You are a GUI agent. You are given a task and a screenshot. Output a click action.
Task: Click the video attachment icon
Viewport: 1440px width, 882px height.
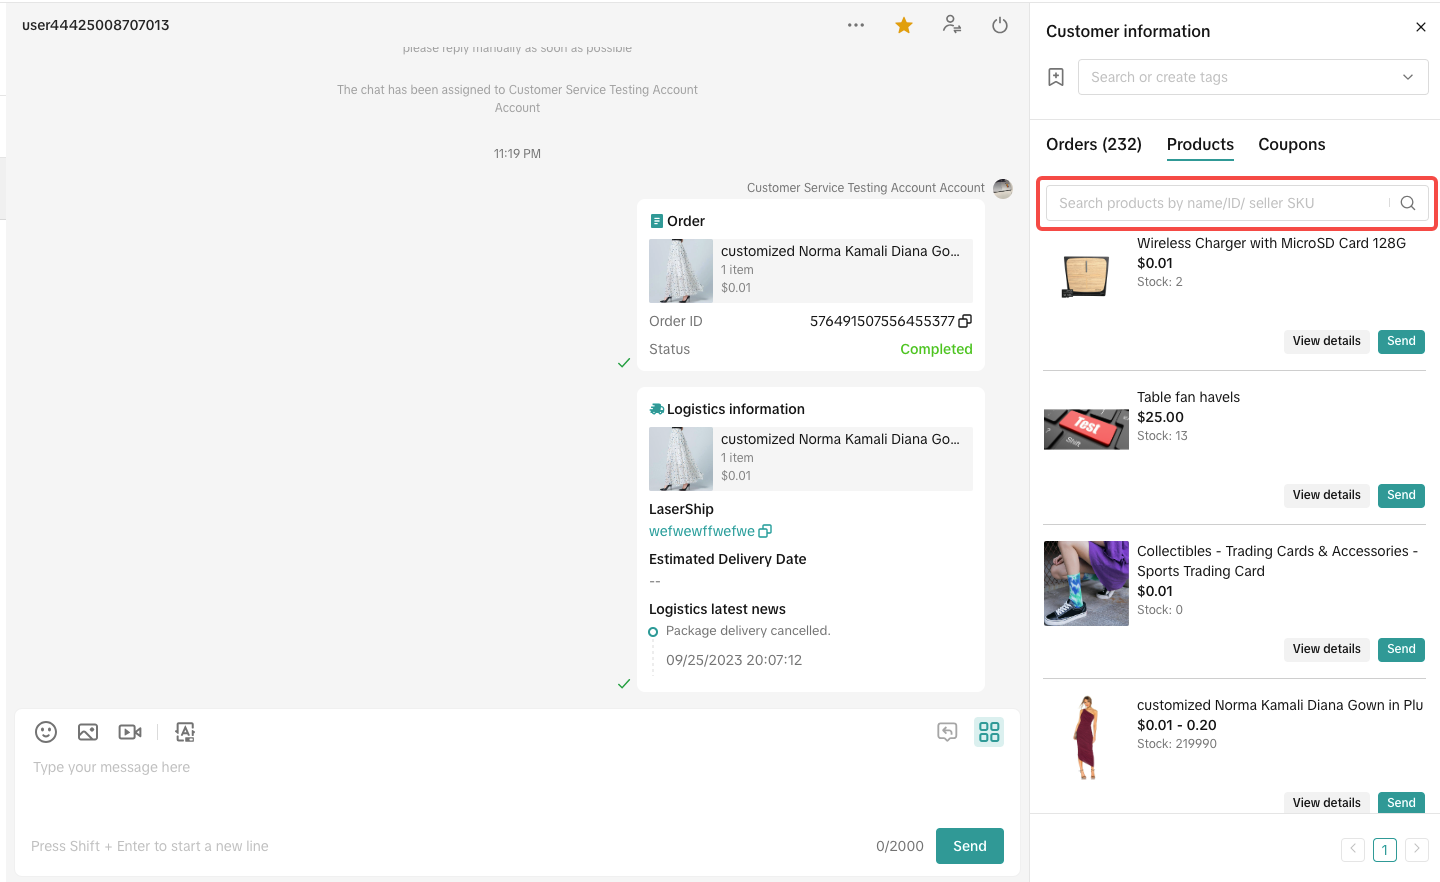click(x=130, y=732)
